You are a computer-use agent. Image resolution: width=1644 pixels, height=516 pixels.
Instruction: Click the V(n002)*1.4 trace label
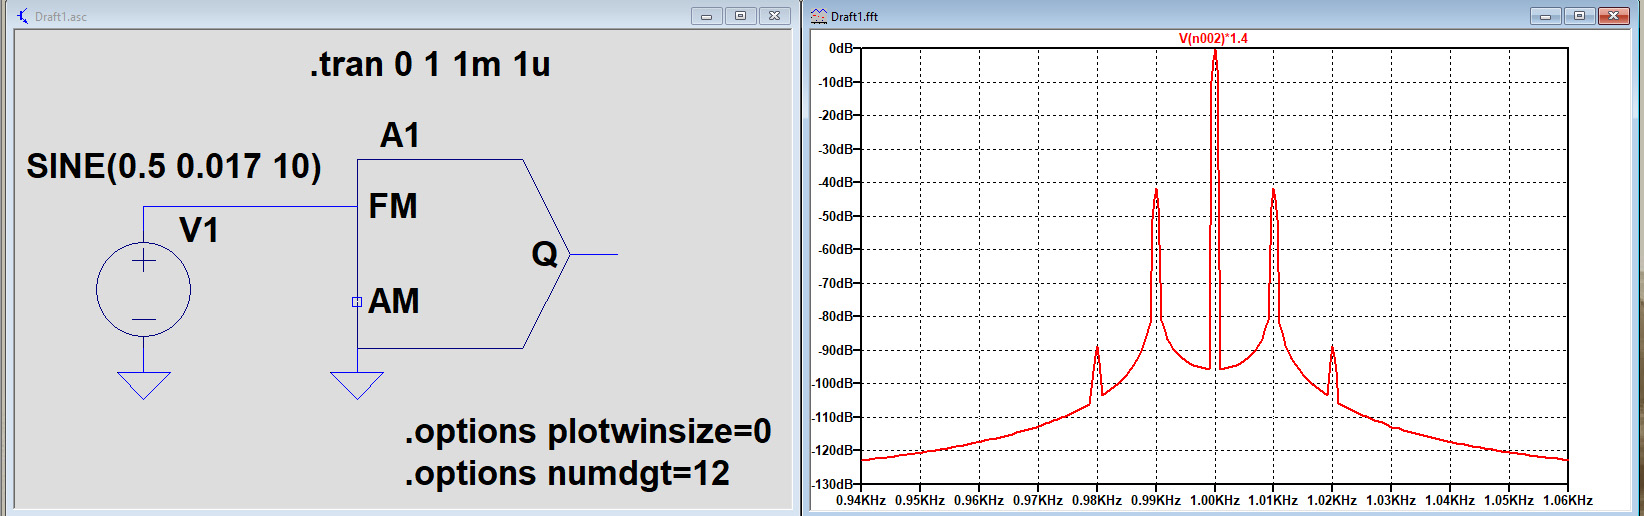(x=1213, y=38)
